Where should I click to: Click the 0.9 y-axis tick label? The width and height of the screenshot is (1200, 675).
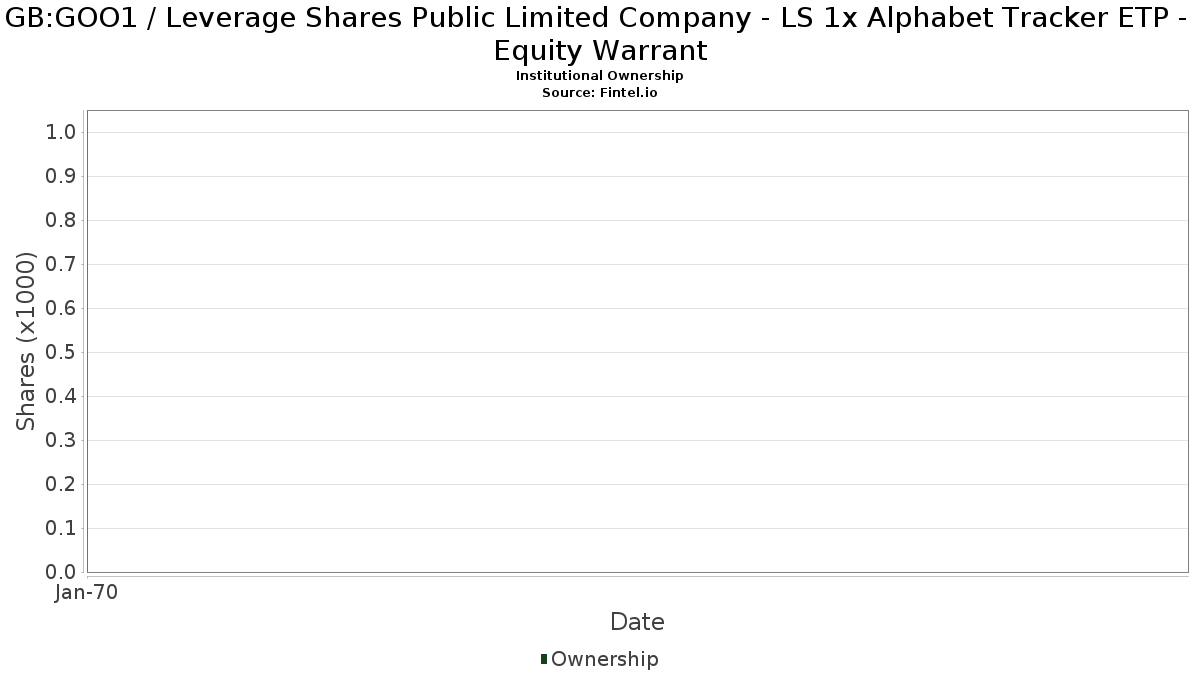point(62,177)
